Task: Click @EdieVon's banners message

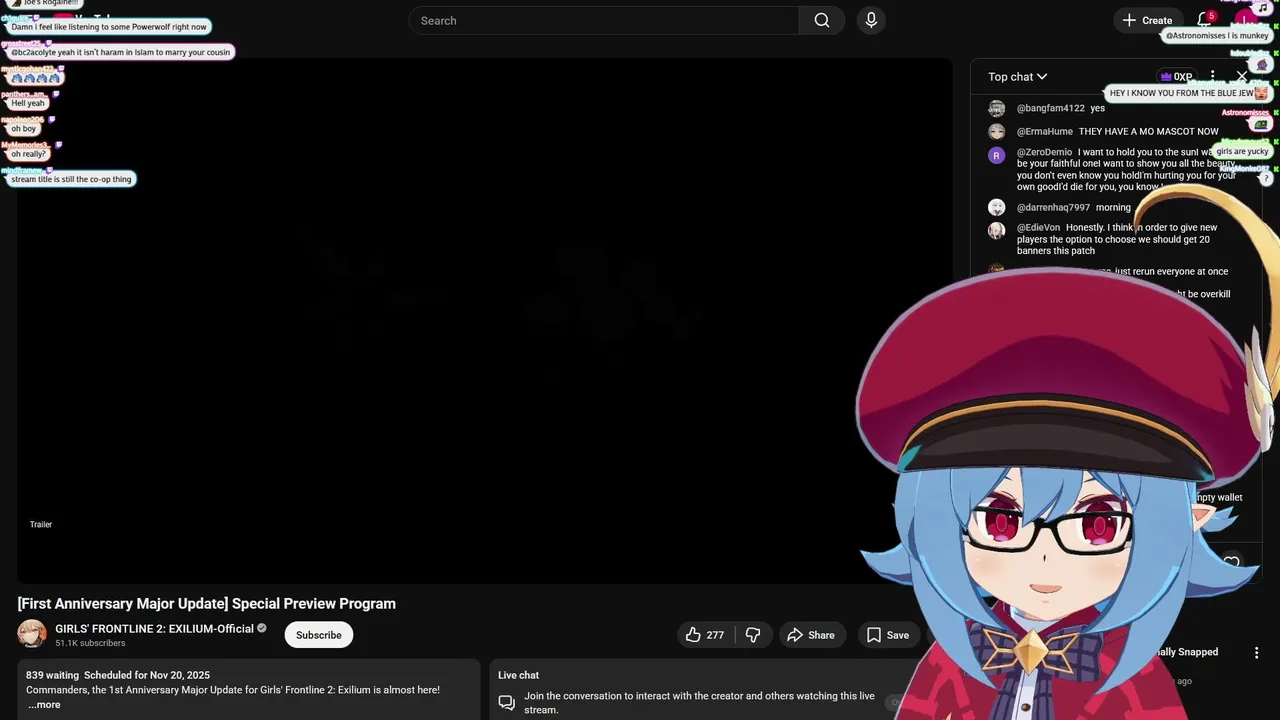Action: 1118,239
